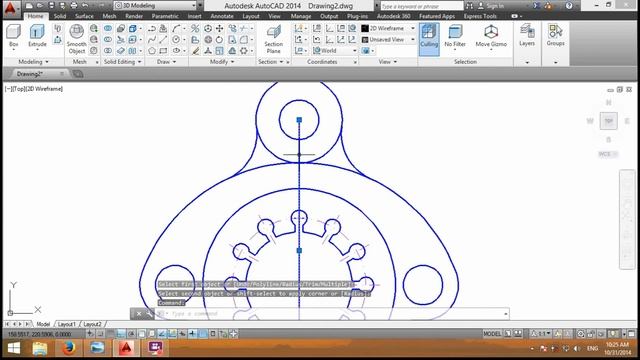Open the Windows Start button
Viewport: 640px width, 360px height.
13,348
